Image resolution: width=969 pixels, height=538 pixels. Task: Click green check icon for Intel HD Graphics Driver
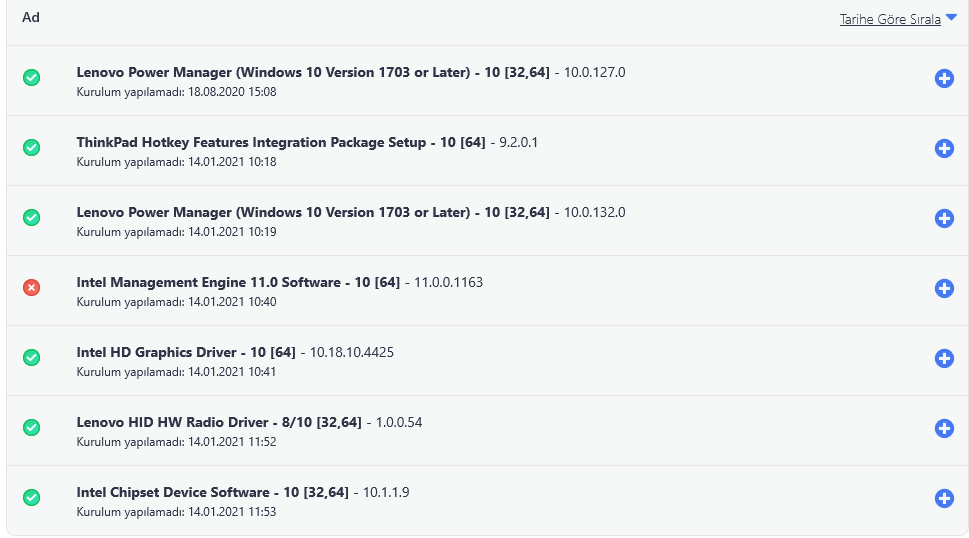pos(32,358)
